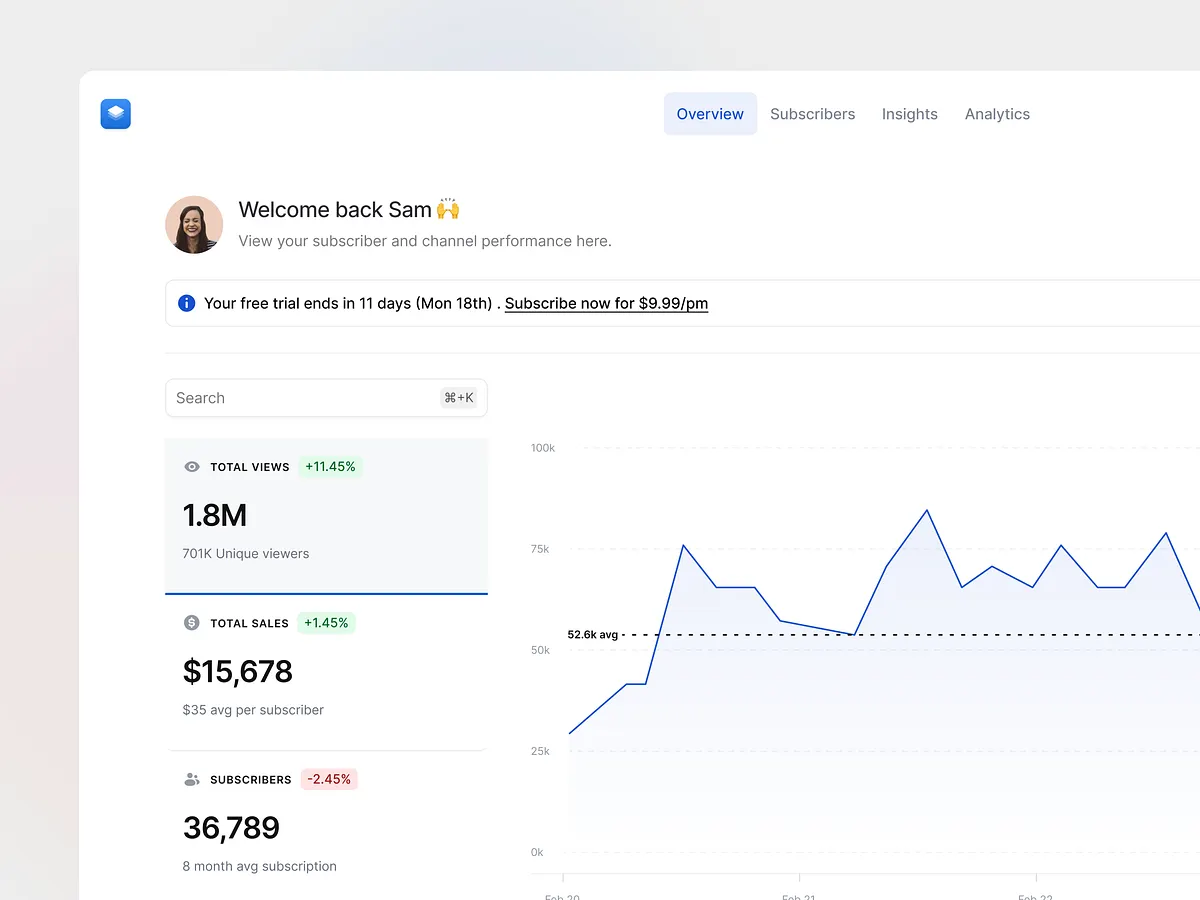Click the app logo icon
1200x900 pixels.
point(115,114)
